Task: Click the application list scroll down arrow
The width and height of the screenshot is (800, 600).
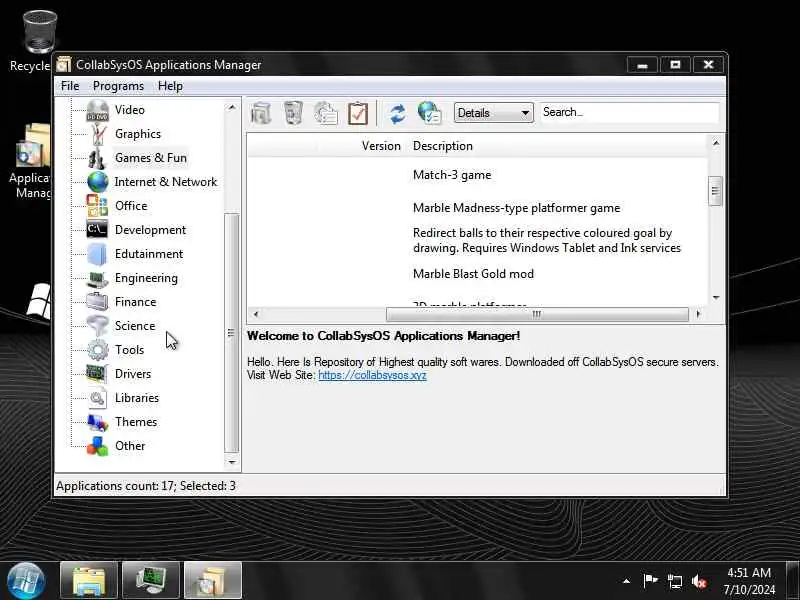Action: pyautogui.click(x=716, y=297)
